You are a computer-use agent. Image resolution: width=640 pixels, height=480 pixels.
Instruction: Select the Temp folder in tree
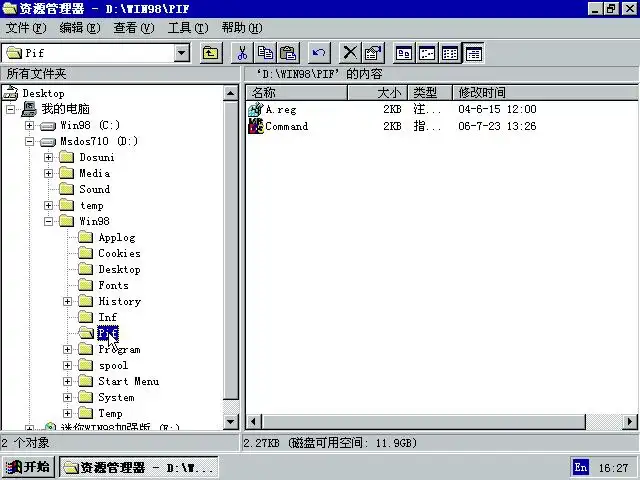[x=110, y=413]
